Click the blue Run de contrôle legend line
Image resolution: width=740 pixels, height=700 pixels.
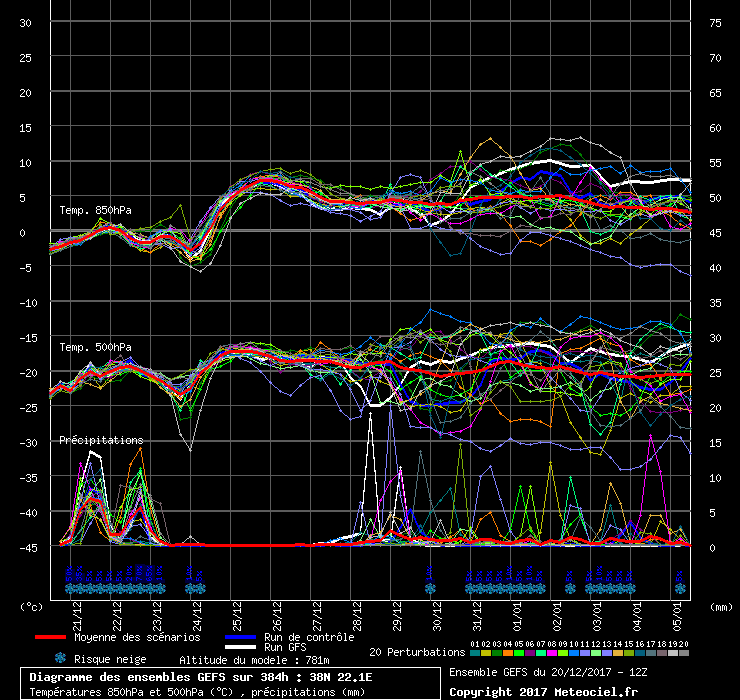click(241, 637)
